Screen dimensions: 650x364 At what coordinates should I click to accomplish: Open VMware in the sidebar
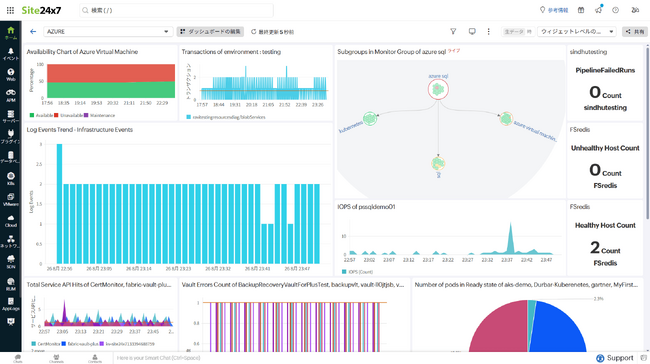pos(11,199)
